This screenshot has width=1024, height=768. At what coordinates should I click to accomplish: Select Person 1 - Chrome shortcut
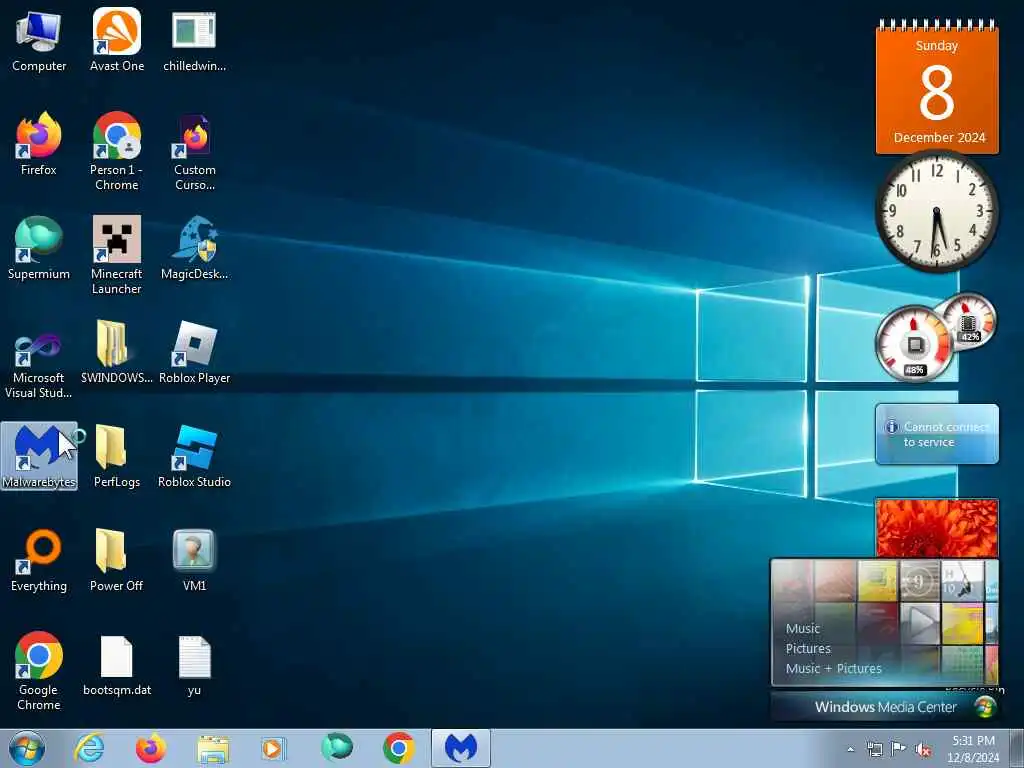(x=117, y=152)
